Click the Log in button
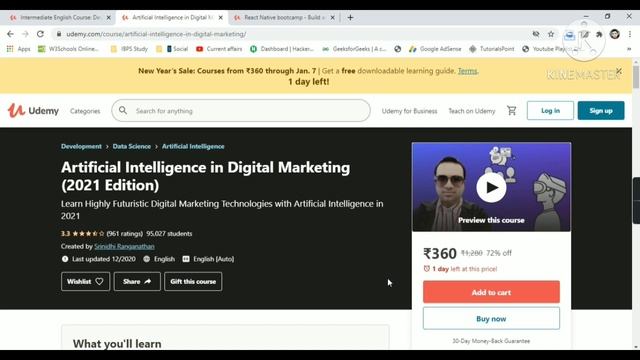 pos(550,111)
